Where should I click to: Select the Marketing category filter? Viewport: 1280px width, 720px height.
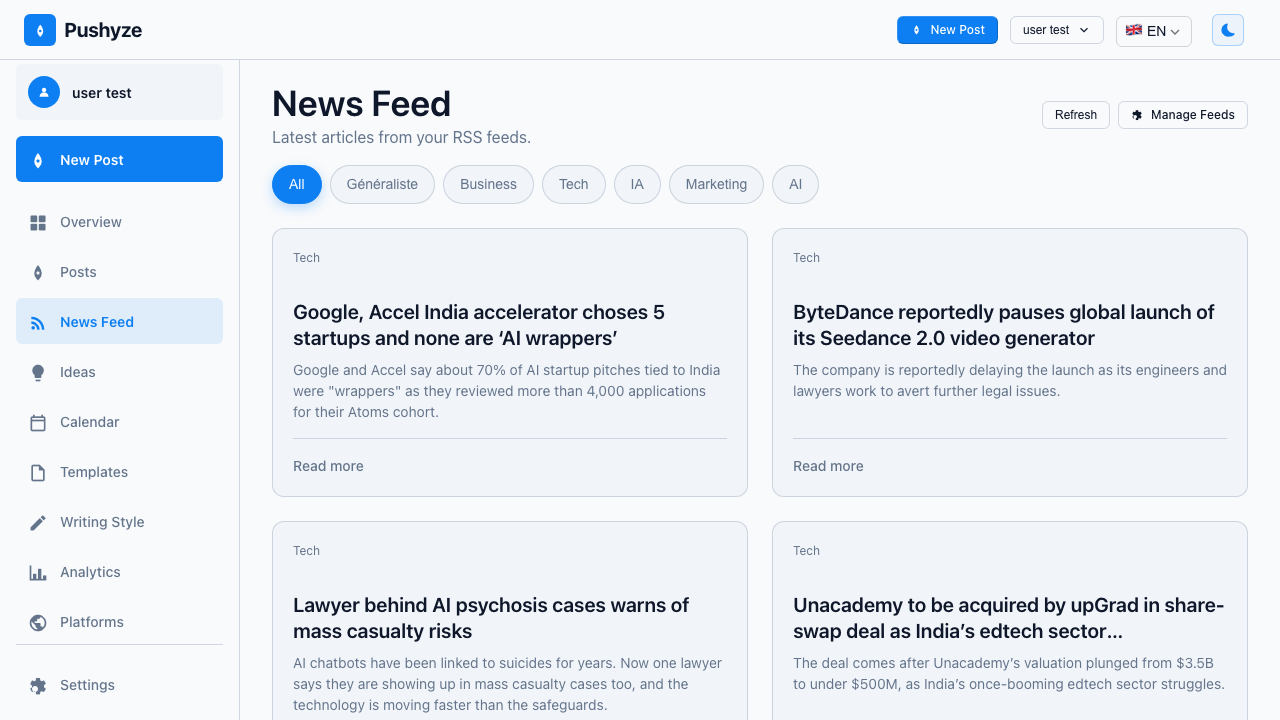click(x=716, y=184)
